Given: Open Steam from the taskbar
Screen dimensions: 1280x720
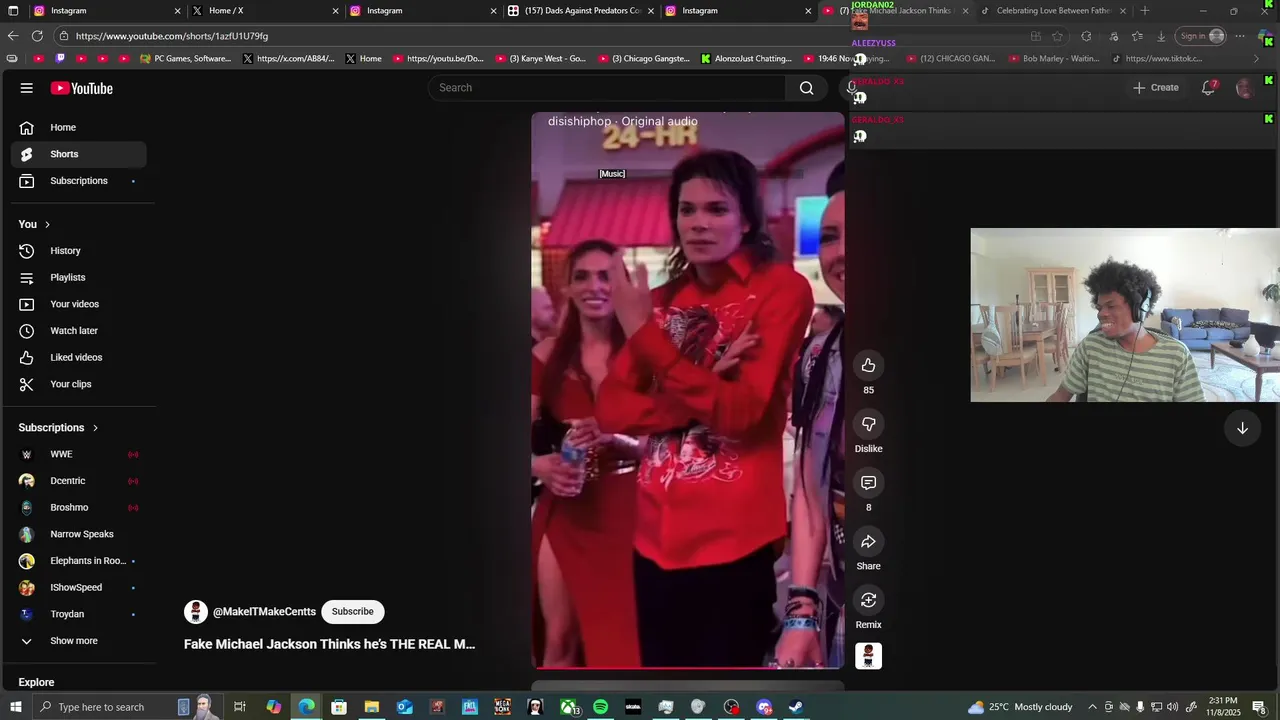Looking at the screenshot, I should pos(796,707).
